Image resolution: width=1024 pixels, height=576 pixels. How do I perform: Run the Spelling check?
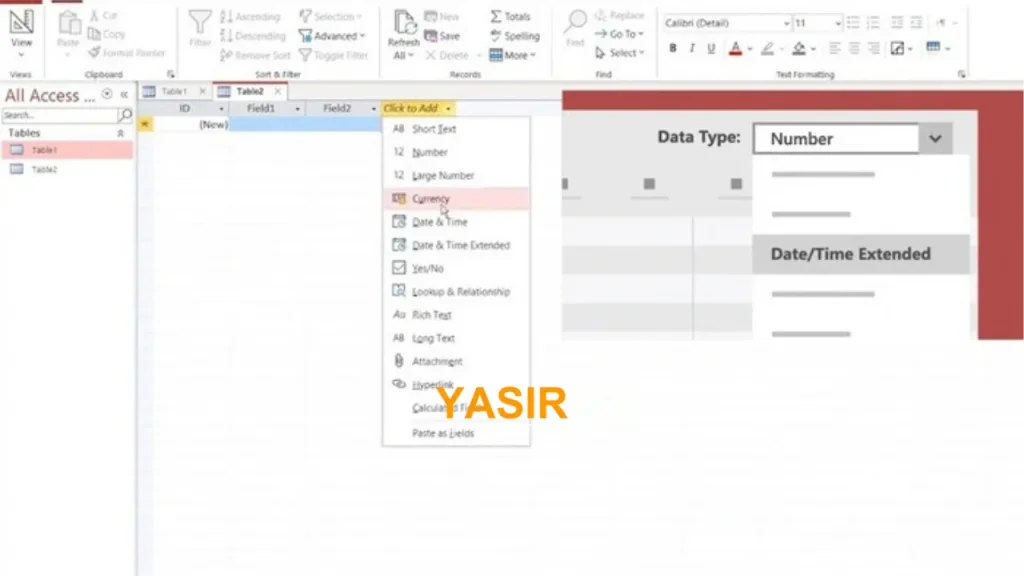(x=515, y=35)
